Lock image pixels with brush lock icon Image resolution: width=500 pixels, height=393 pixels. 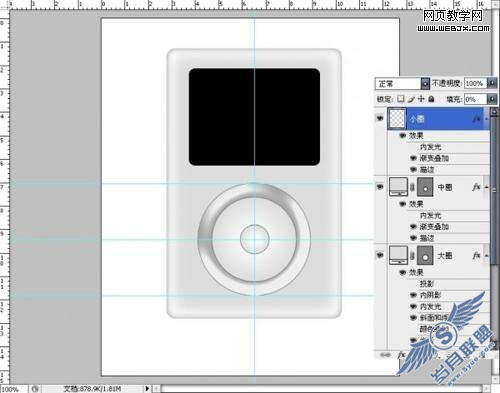point(411,99)
